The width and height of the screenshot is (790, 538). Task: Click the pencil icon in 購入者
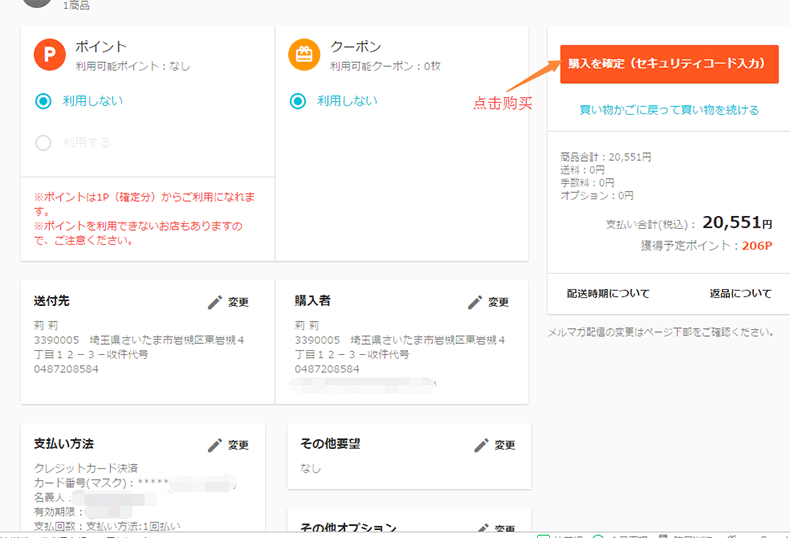coord(475,302)
